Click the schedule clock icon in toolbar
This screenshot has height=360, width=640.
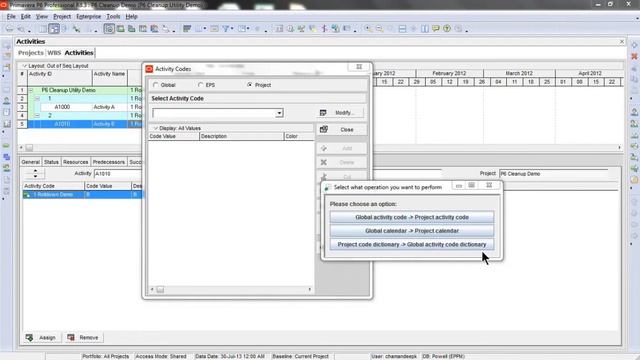click(290, 29)
